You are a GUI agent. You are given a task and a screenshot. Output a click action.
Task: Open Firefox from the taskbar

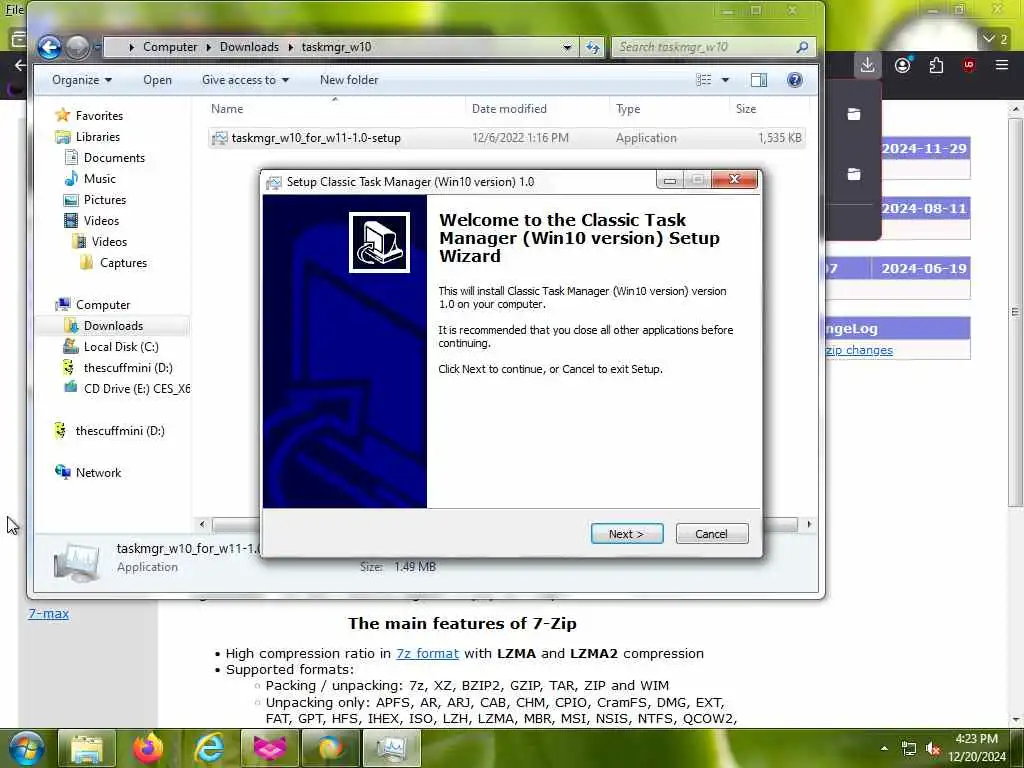tap(148, 748)
